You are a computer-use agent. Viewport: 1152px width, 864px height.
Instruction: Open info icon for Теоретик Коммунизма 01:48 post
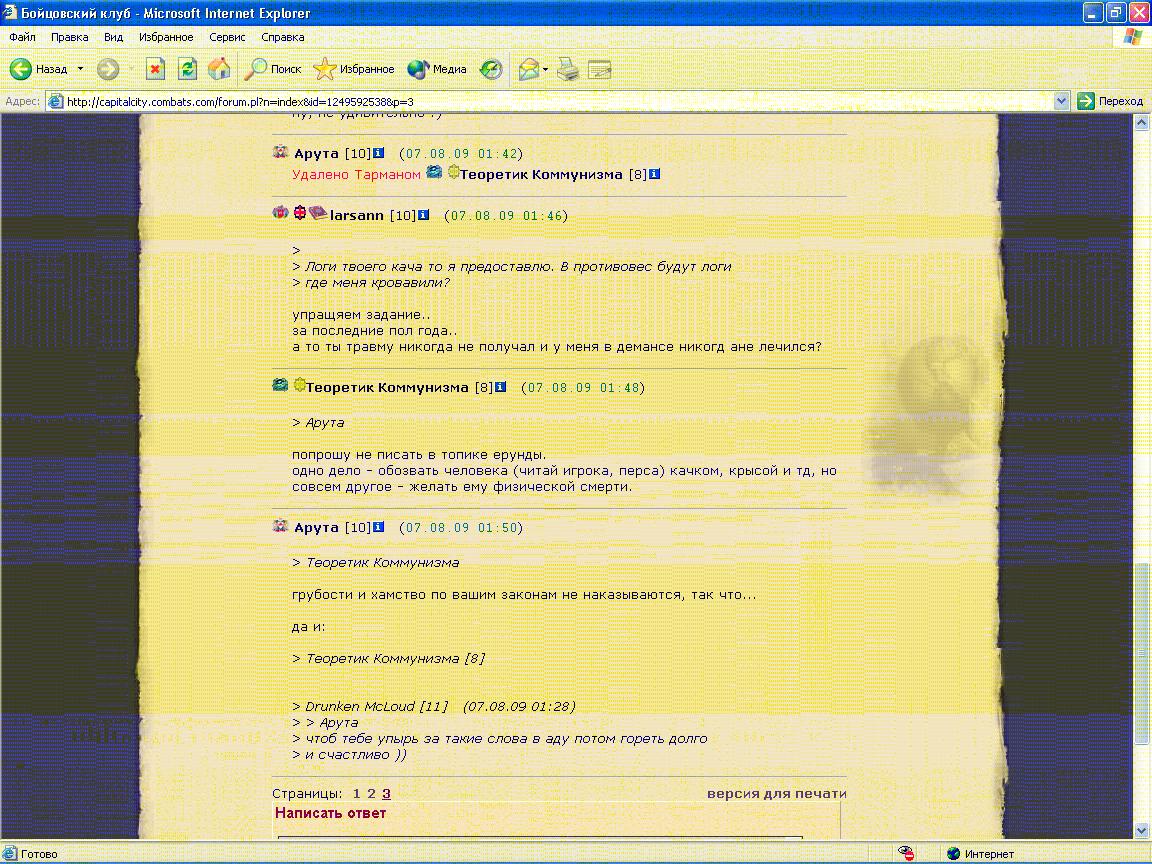click(500, 386)
